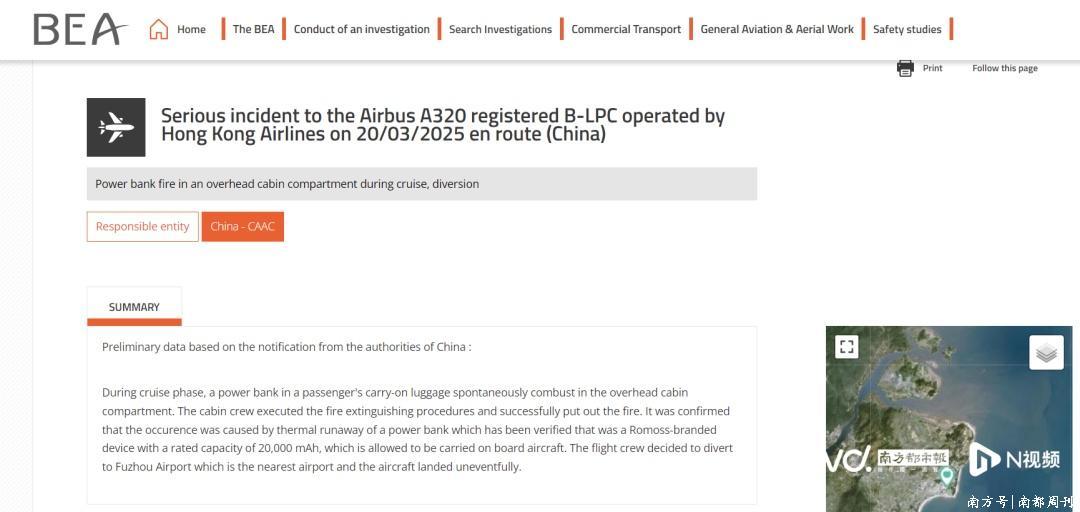Click the N视频 logo watermark
This screenshot has height=512, width=1080.
[1014, 459]
